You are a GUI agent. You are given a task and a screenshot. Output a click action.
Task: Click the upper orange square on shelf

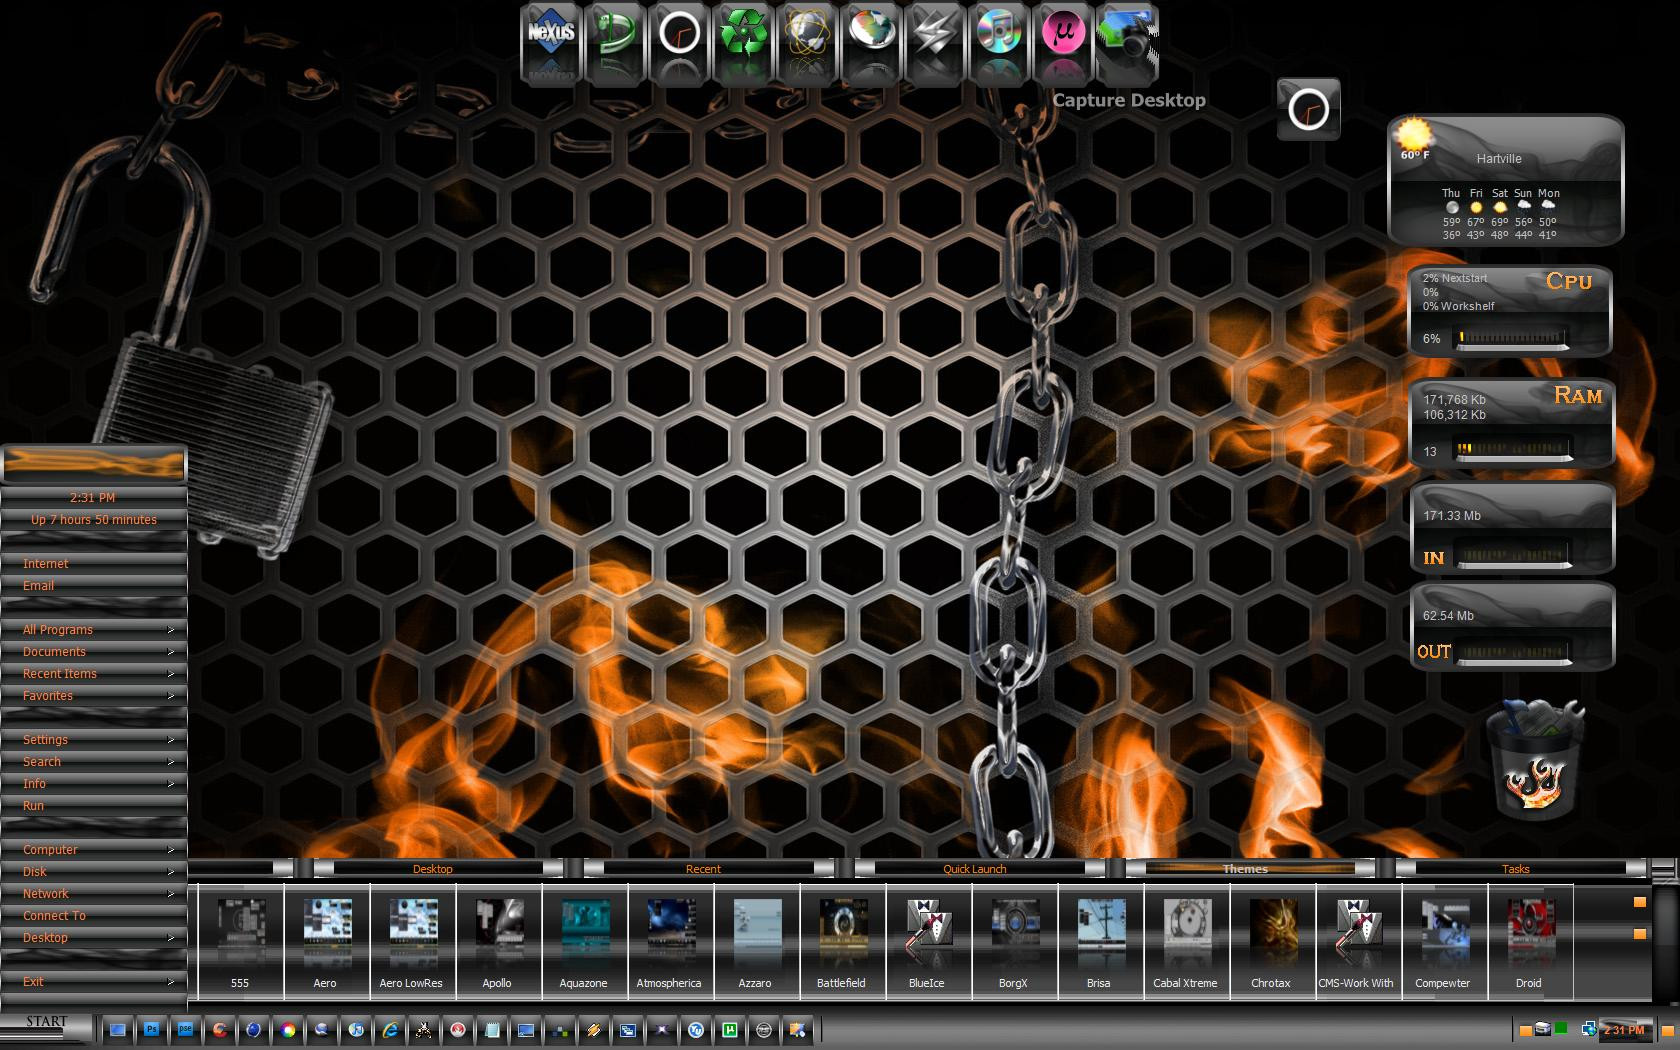click(1639, 902)
